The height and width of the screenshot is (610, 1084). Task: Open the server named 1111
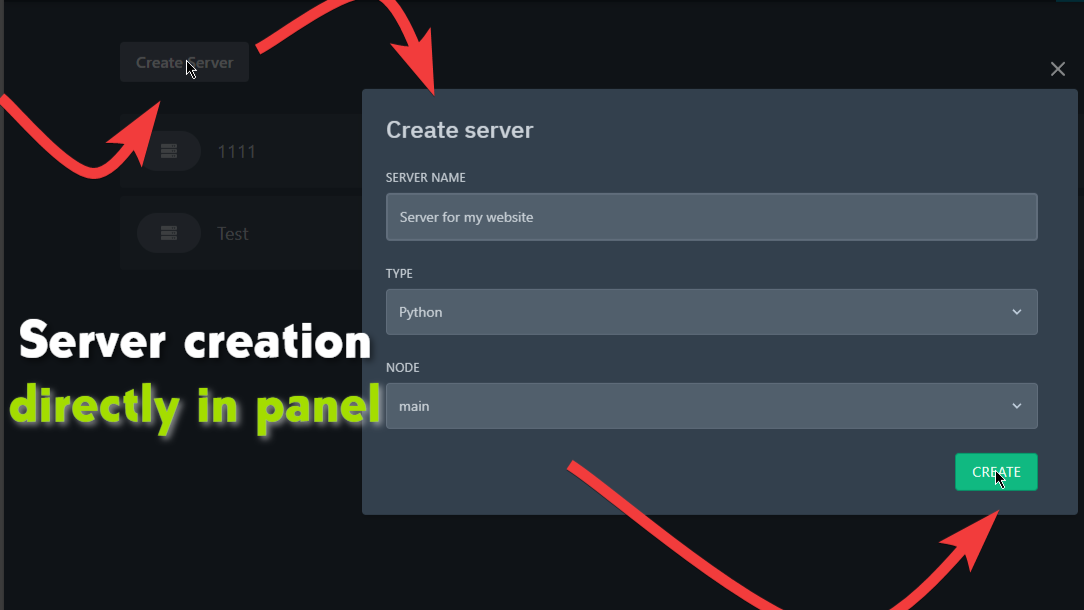click(237, 152)
